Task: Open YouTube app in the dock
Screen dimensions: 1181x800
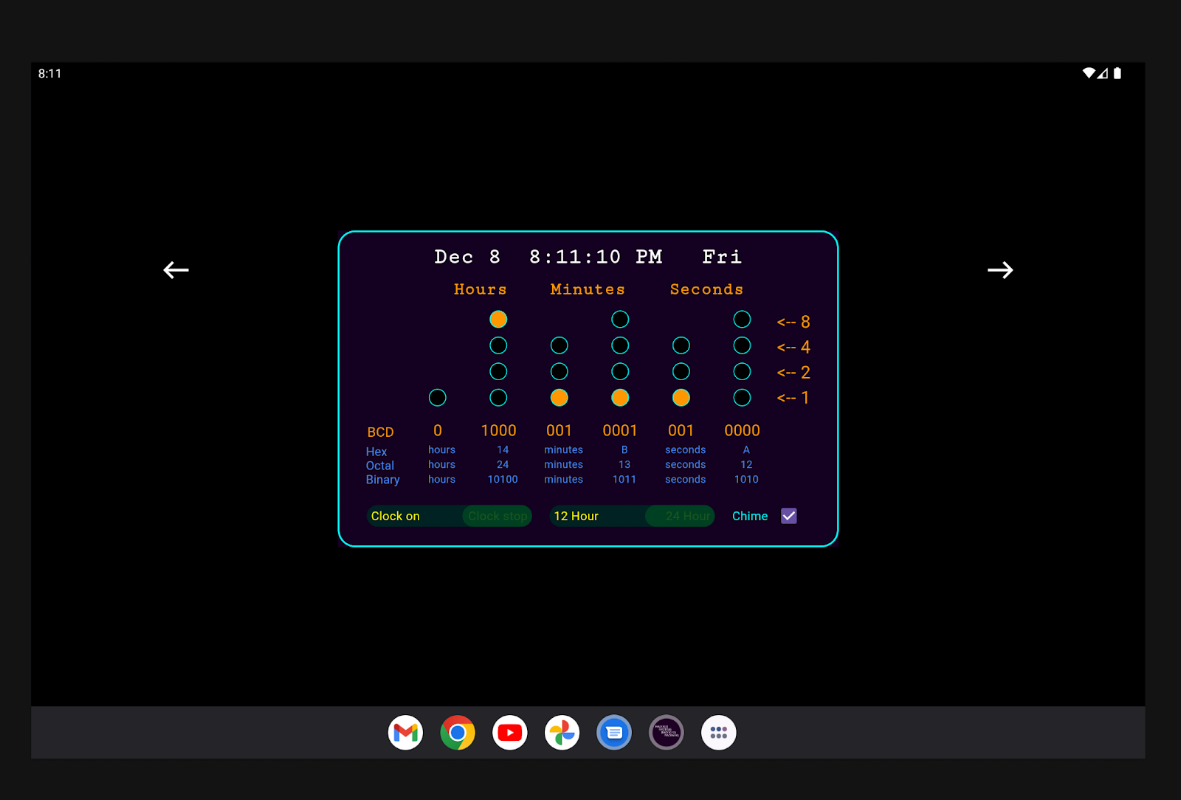Action: (510, 732)
